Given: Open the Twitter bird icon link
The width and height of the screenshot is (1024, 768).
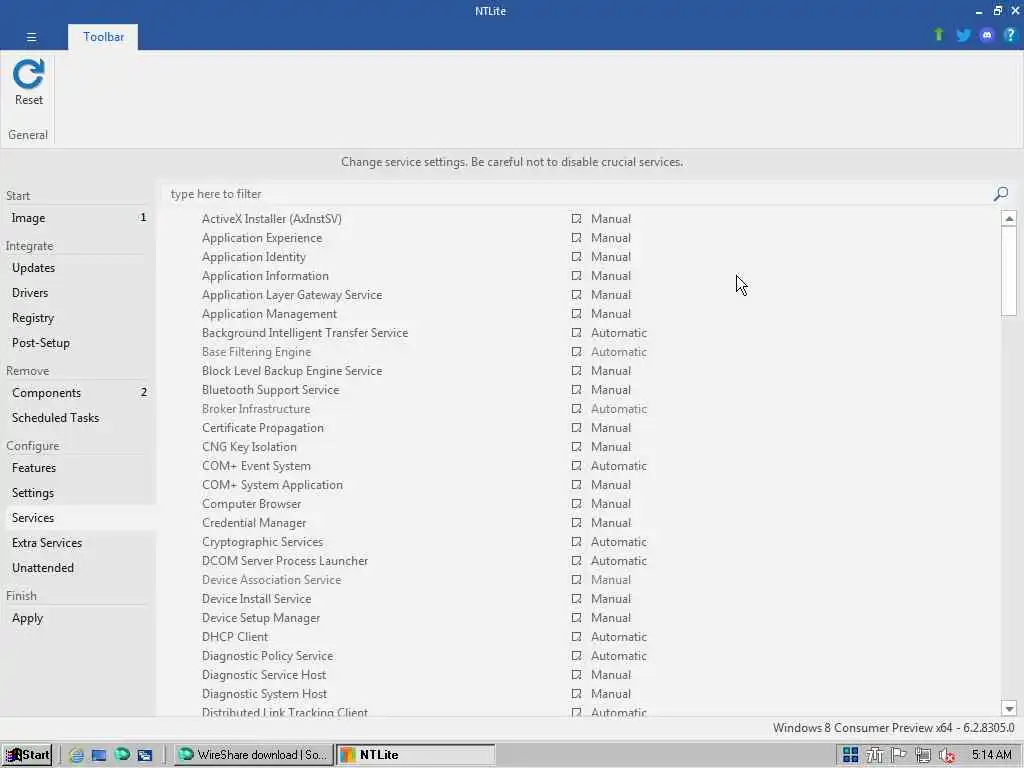Looking at the screenshot, I should 963,35.
